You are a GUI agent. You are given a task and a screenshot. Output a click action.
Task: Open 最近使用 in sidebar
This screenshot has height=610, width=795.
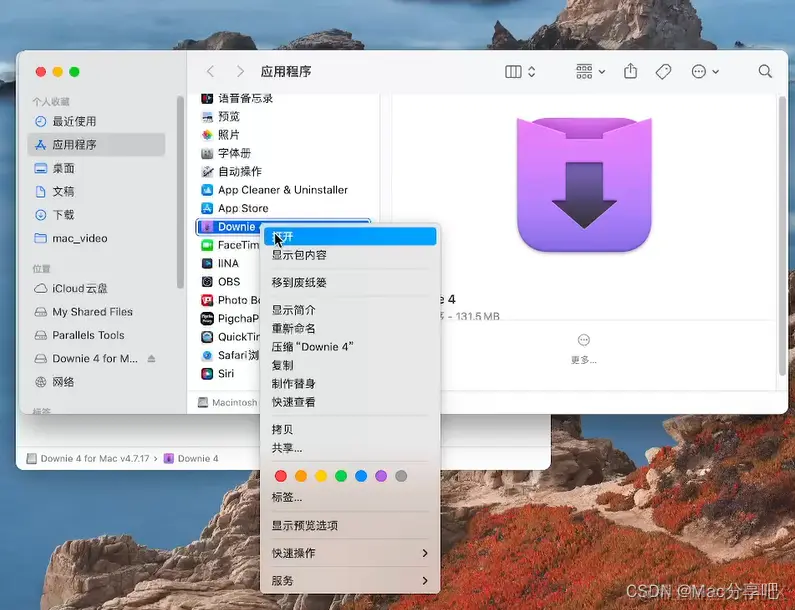coord(96,121)
